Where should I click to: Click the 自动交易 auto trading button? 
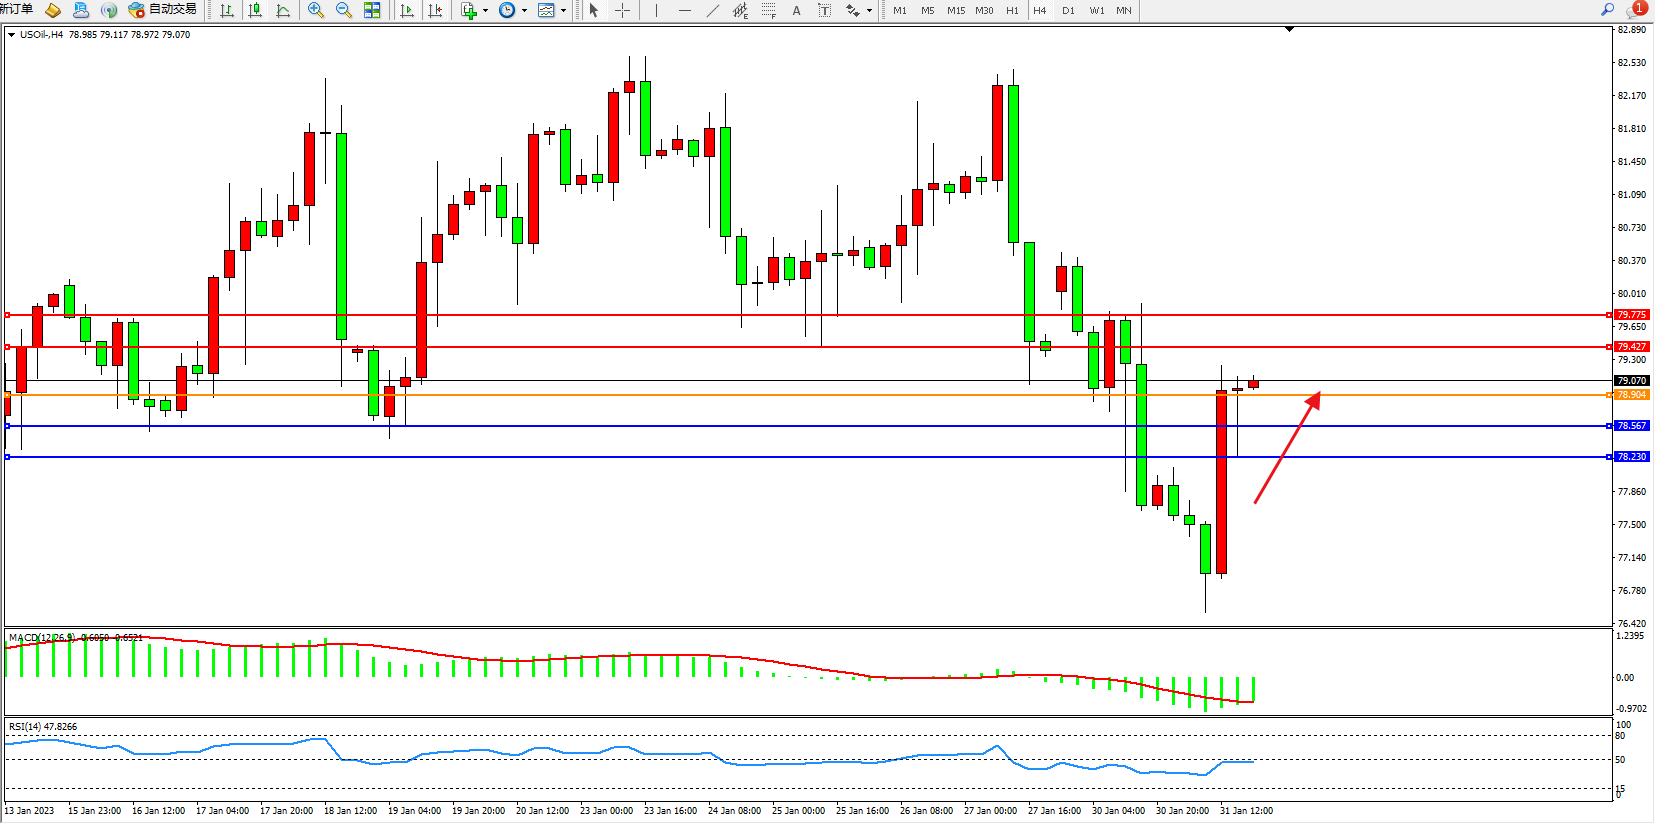point(163,9)
